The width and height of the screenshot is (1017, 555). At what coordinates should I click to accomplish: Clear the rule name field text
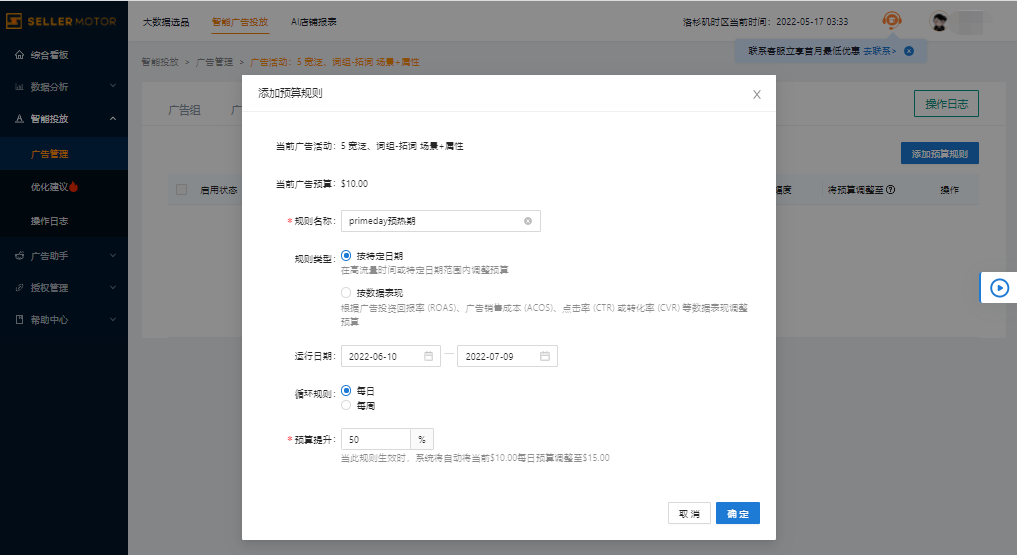(528, 221)
